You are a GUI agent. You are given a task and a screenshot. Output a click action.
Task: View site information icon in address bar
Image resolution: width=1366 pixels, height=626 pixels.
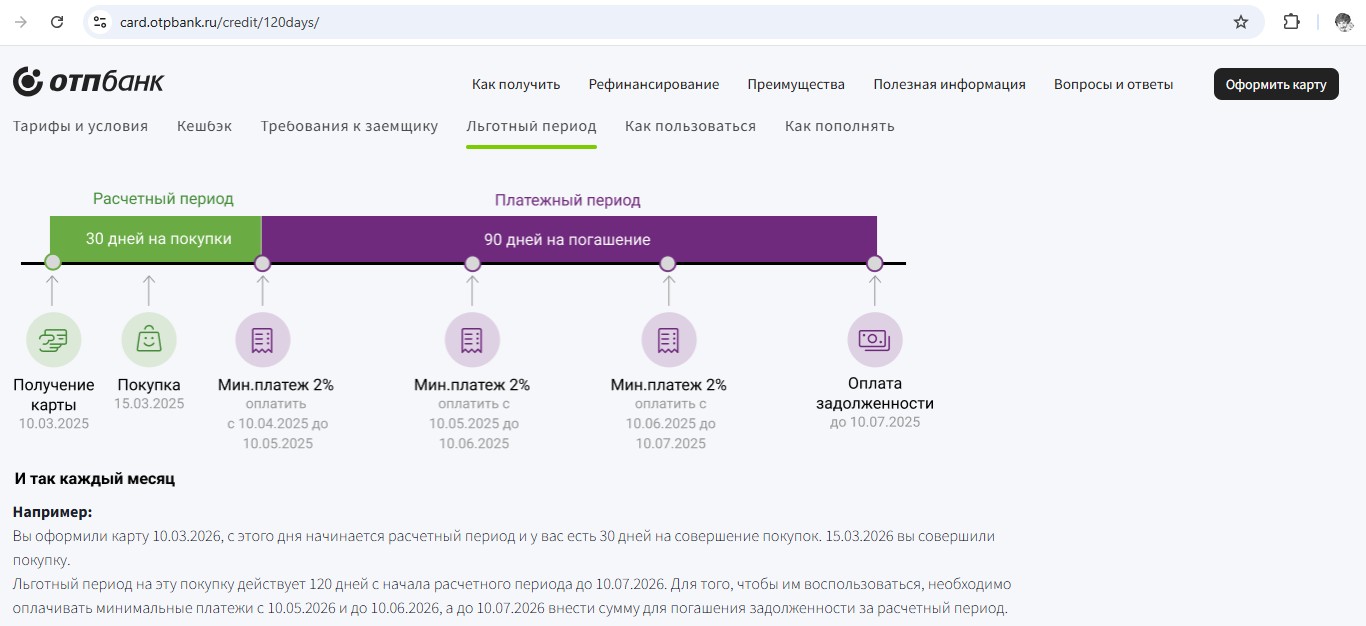coord(98,22)
